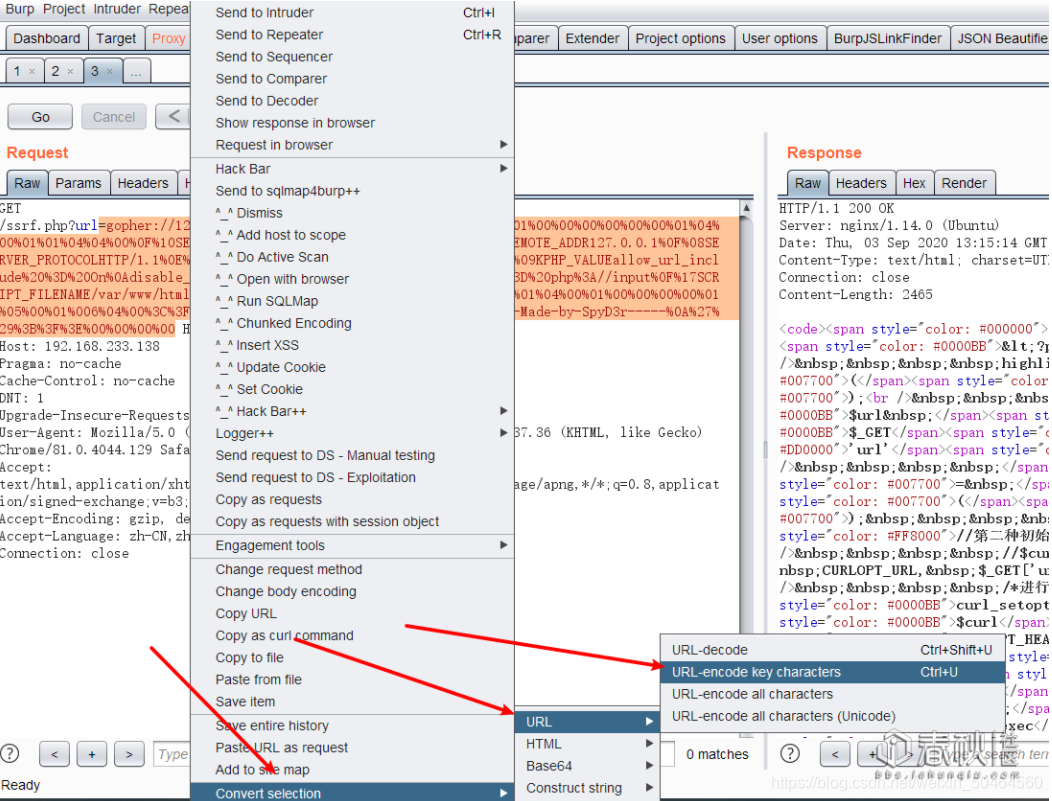Go to previous search match in the Response panel
The width and height of the screenshot is (1052, 801).
point(835,754)
